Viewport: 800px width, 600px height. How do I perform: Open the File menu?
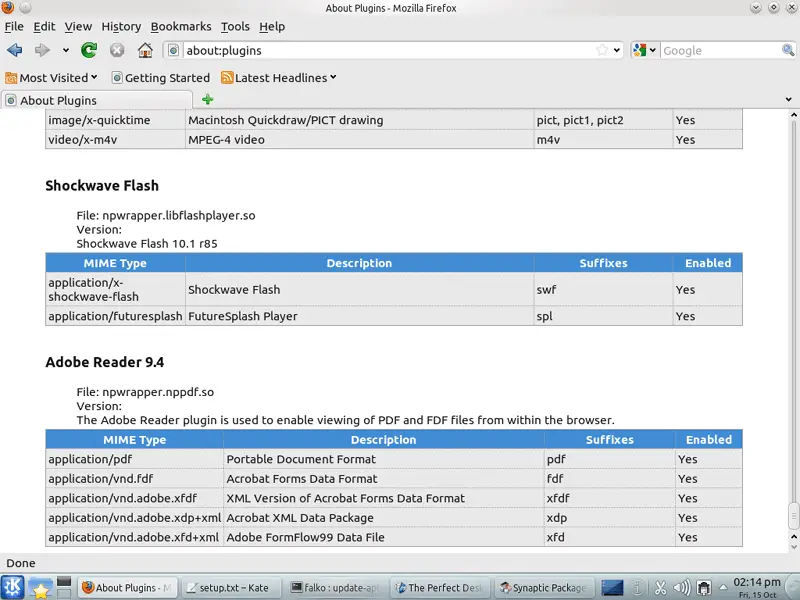coord(14,27)
